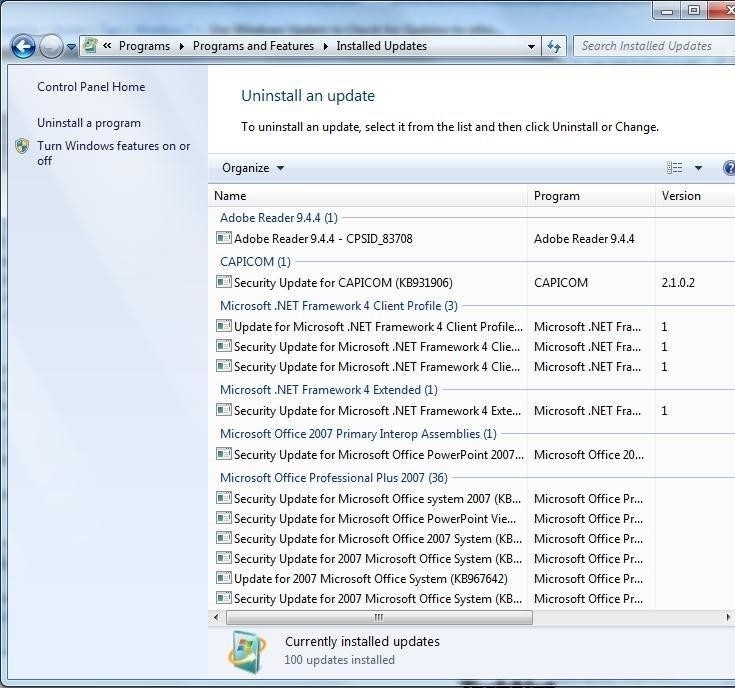This screenshot has width=735, height=688.
Task: Click the Adobe Reader 9.4.4 update icon
Action: (224, 239)
